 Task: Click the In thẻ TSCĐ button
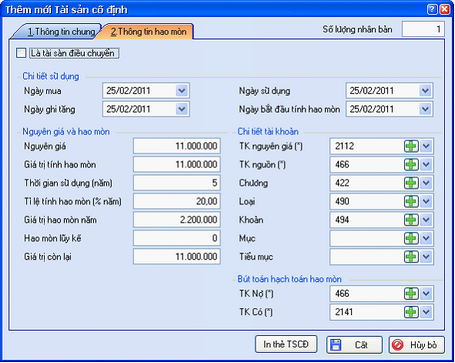pyautogui.click(x=286, y=344)
